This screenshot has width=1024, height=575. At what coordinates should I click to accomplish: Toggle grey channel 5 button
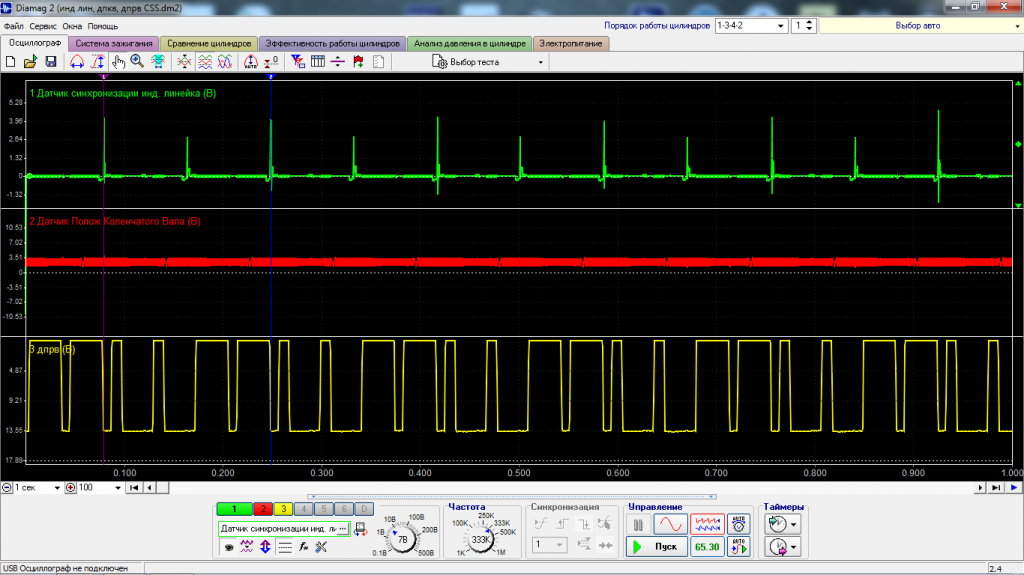324,509
